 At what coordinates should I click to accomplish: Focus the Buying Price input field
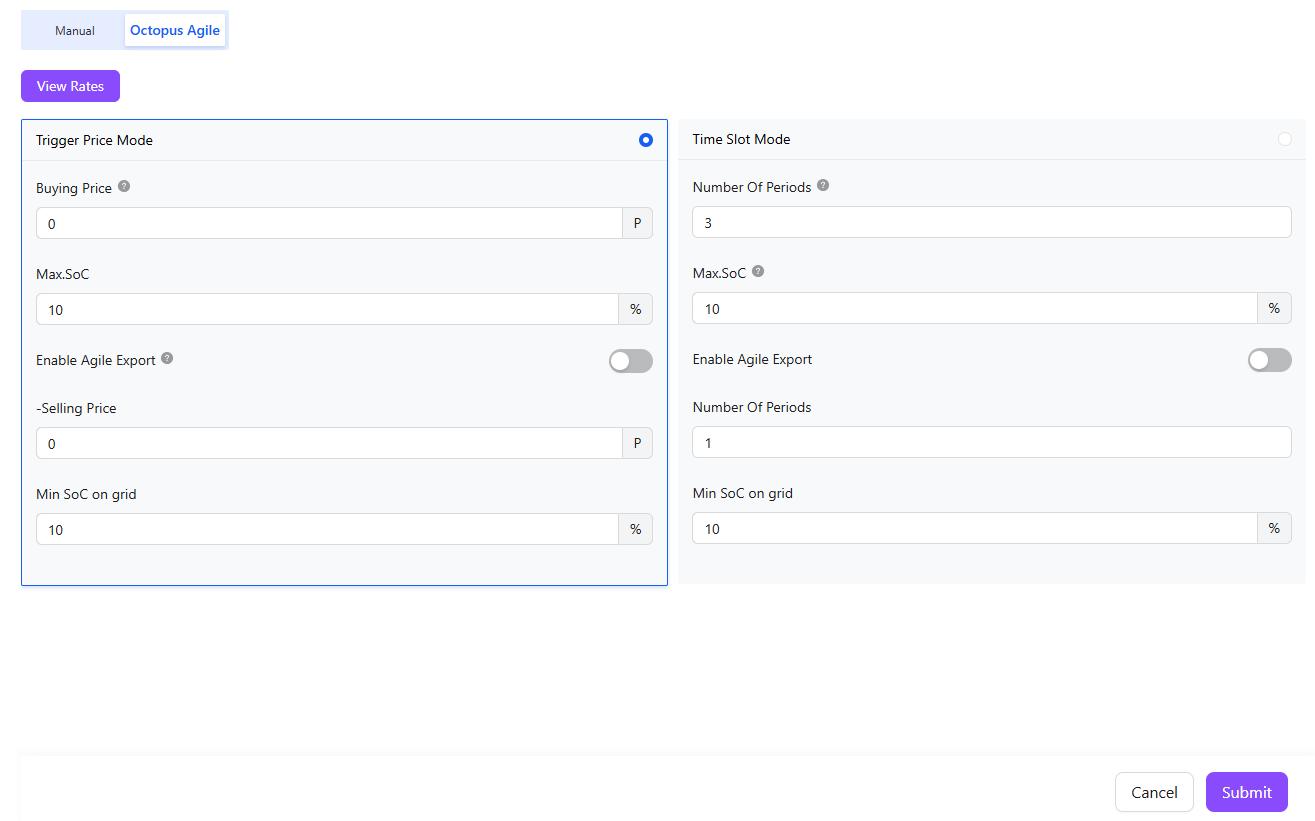pos(329,224)
